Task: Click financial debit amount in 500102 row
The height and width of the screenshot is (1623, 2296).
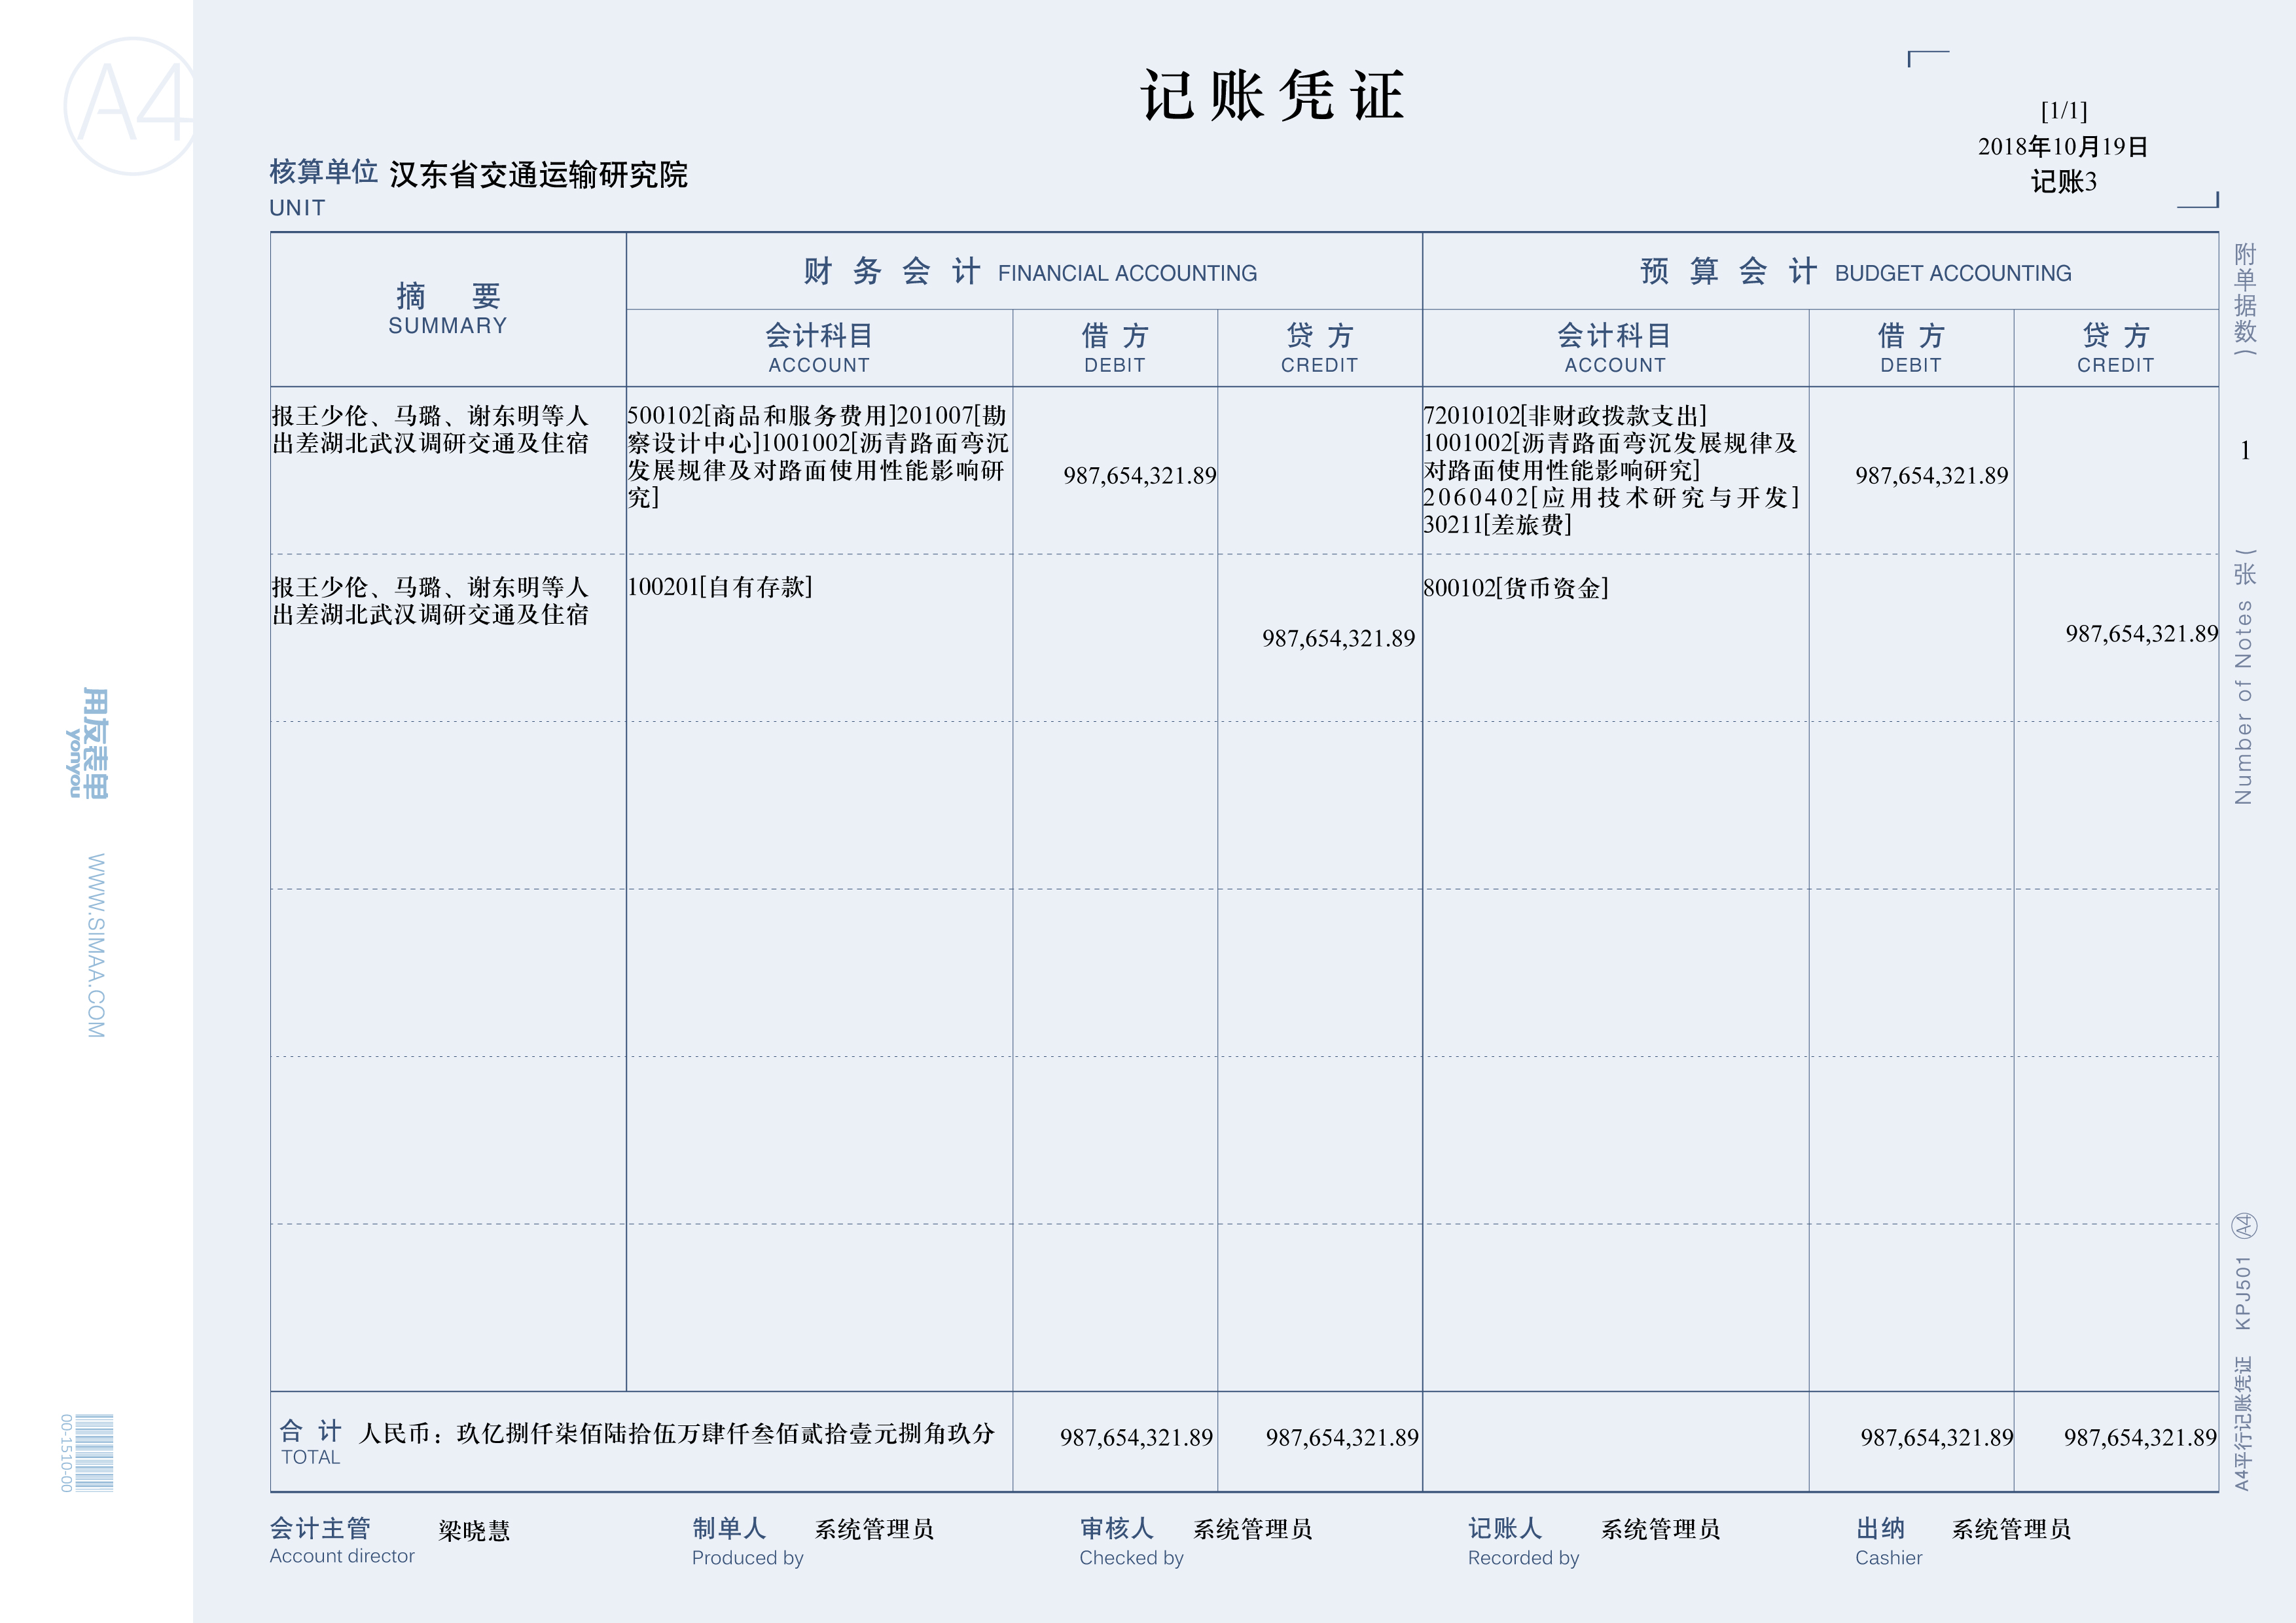Action: click(1140, 475)
